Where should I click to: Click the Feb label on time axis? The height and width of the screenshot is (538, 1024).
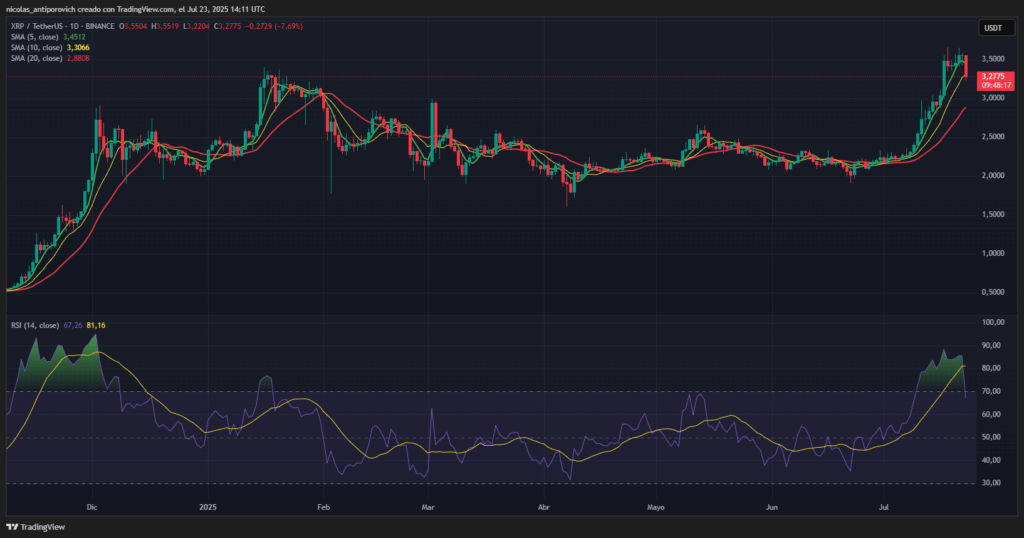pos(323,508)
